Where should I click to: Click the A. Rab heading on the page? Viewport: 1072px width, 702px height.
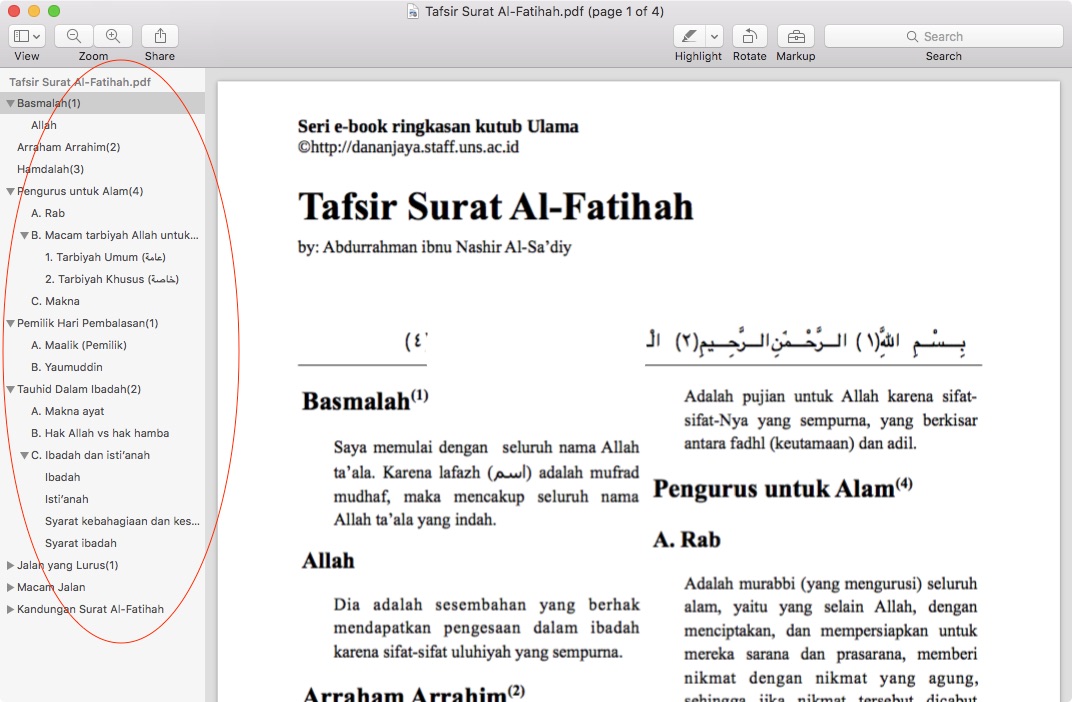click(687, 540)
